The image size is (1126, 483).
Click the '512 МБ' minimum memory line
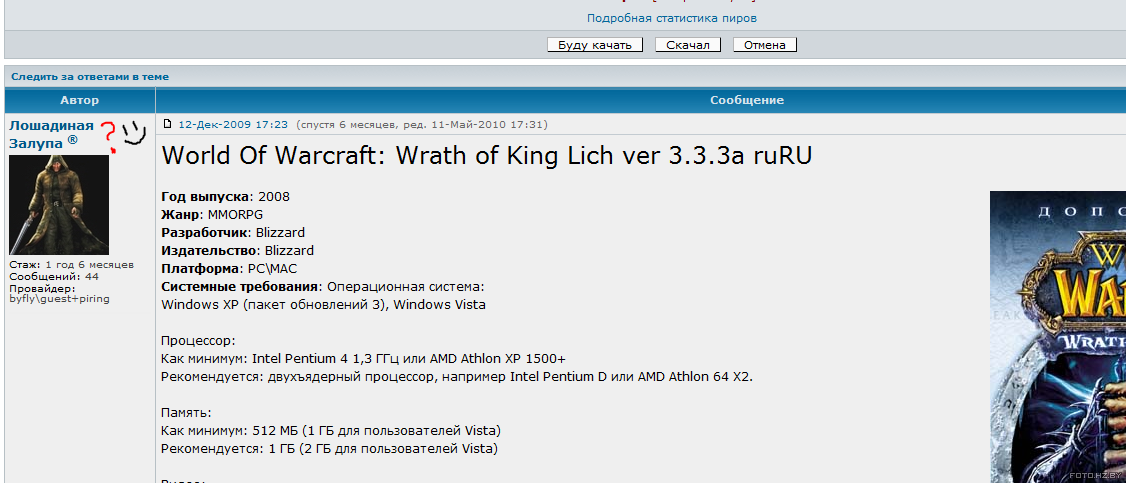tap(331, 431)
